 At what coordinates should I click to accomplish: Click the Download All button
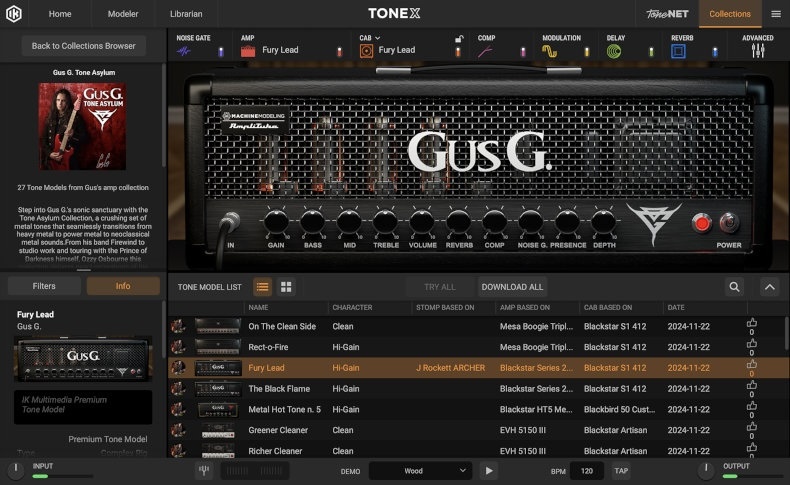512,287
